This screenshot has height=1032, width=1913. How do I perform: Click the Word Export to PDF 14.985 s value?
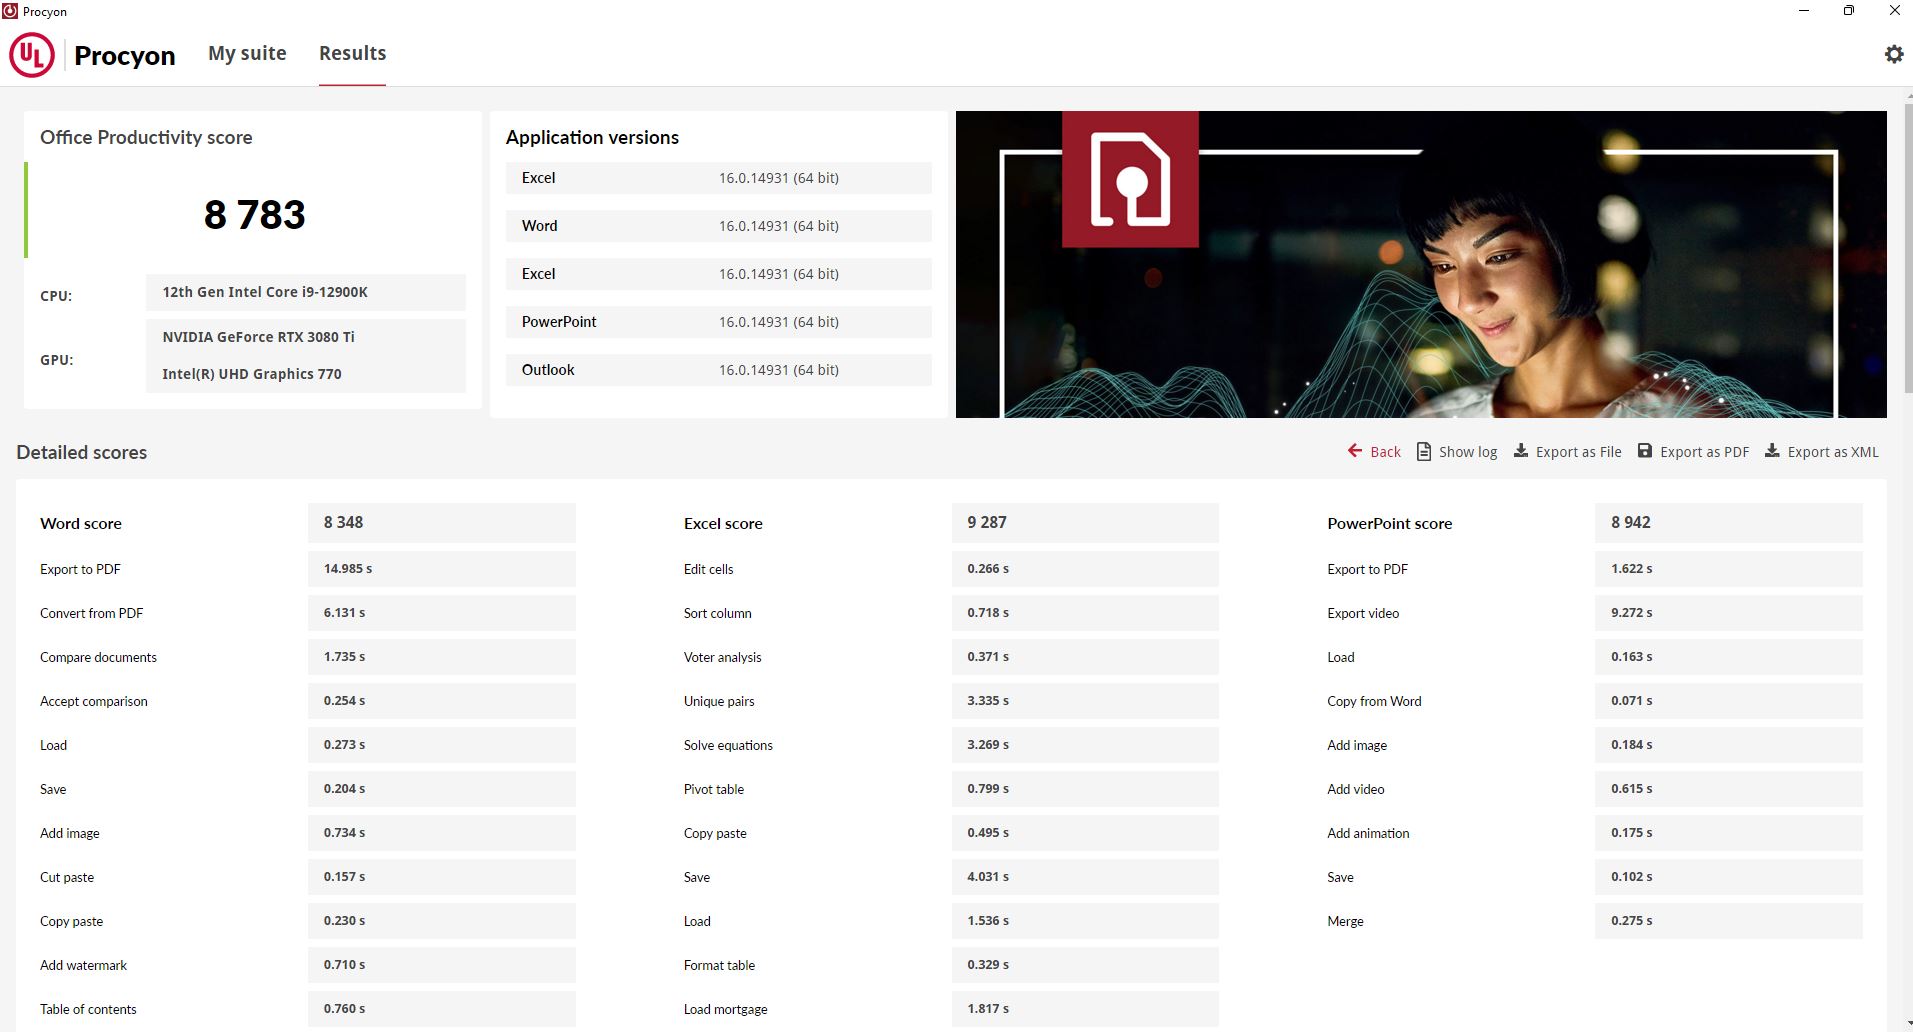442,569
